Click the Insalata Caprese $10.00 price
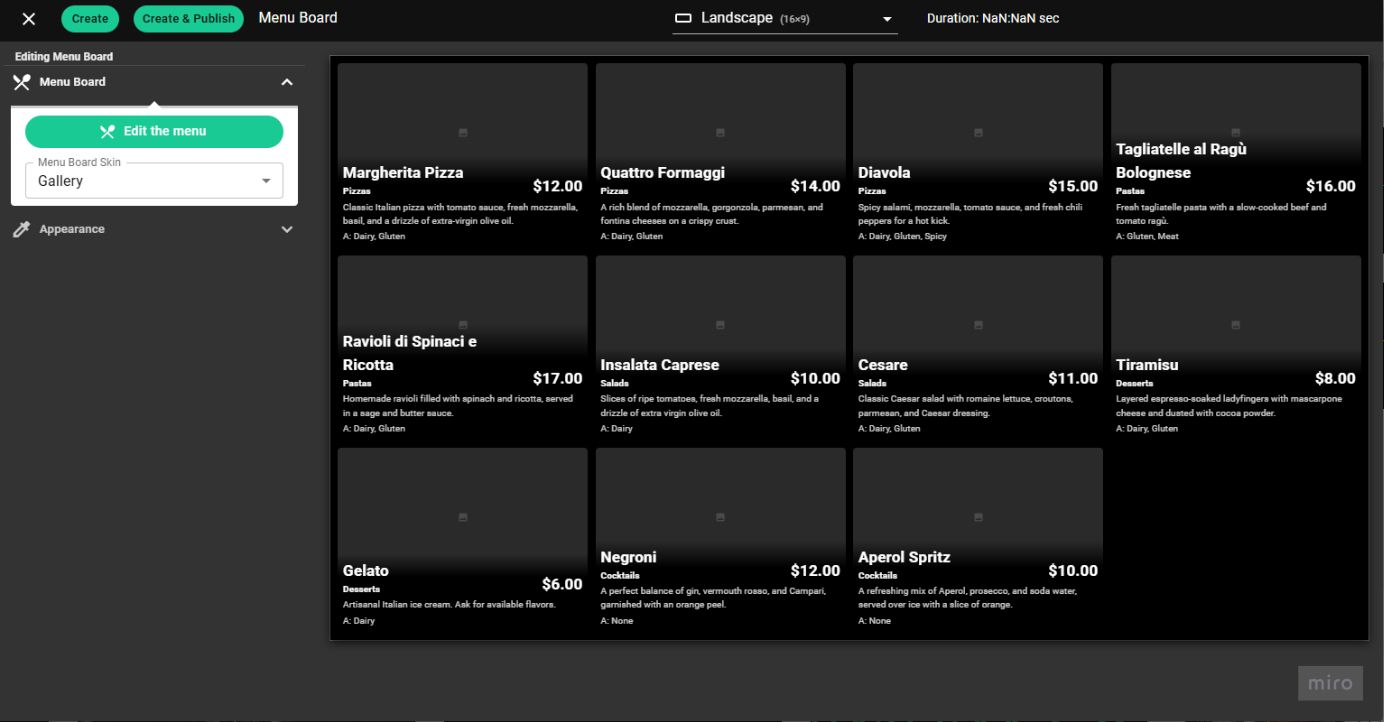Viewport: 1384px width, 722px height. pyautogui.click(x=815, y=378)
